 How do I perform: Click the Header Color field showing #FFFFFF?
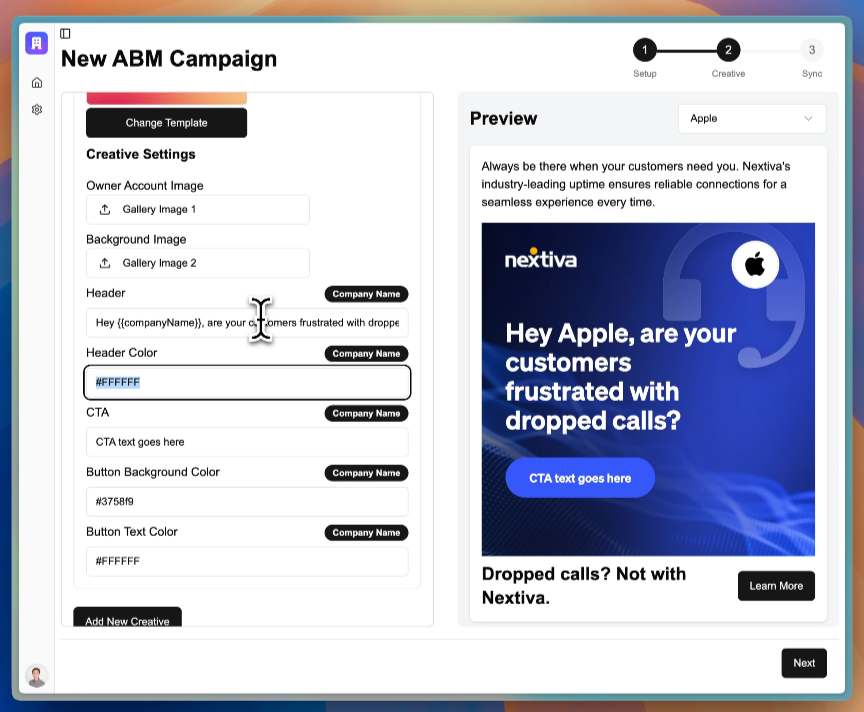(247, 382)
